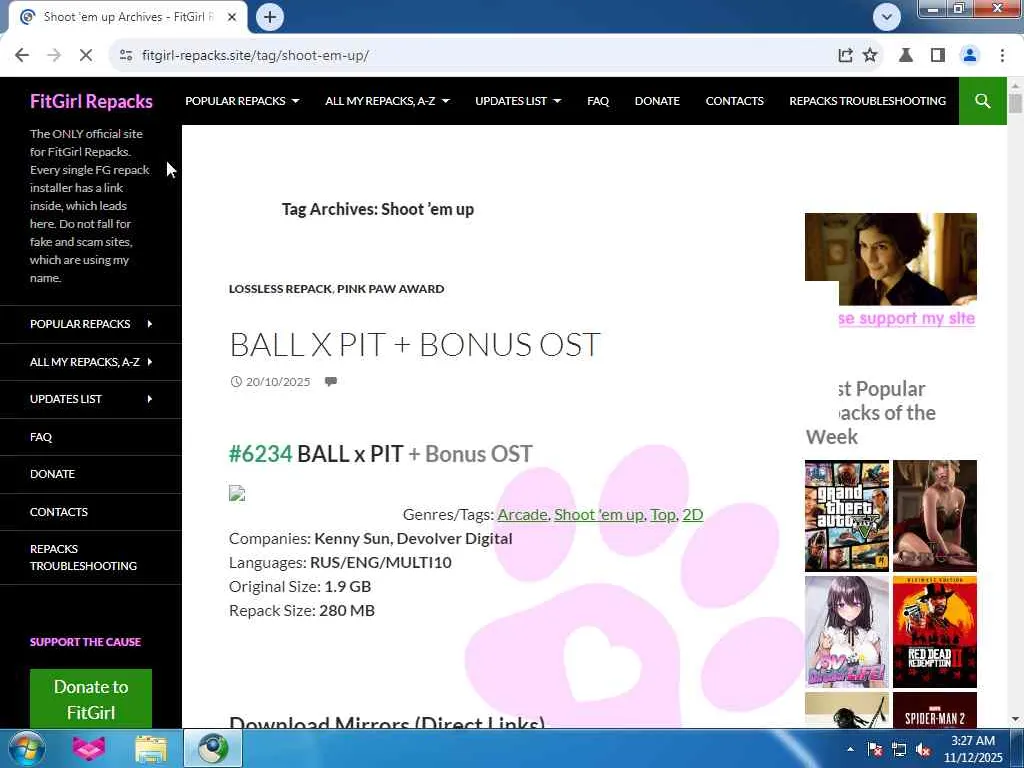Image resolution: width=1024 pixels, height=768 pixels.
Task: Open the tab search dropdown chevron
Action: [886, 17]
